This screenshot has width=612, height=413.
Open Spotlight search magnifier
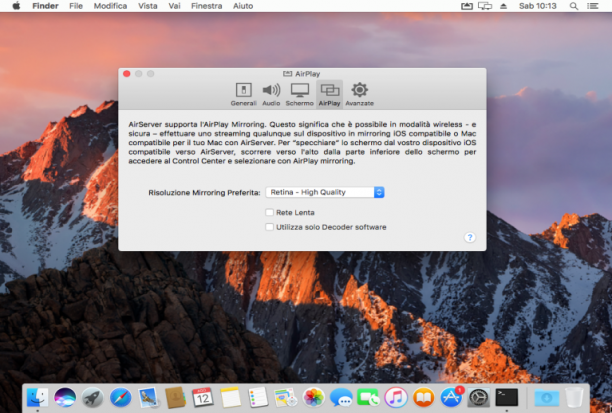[574, 6]
